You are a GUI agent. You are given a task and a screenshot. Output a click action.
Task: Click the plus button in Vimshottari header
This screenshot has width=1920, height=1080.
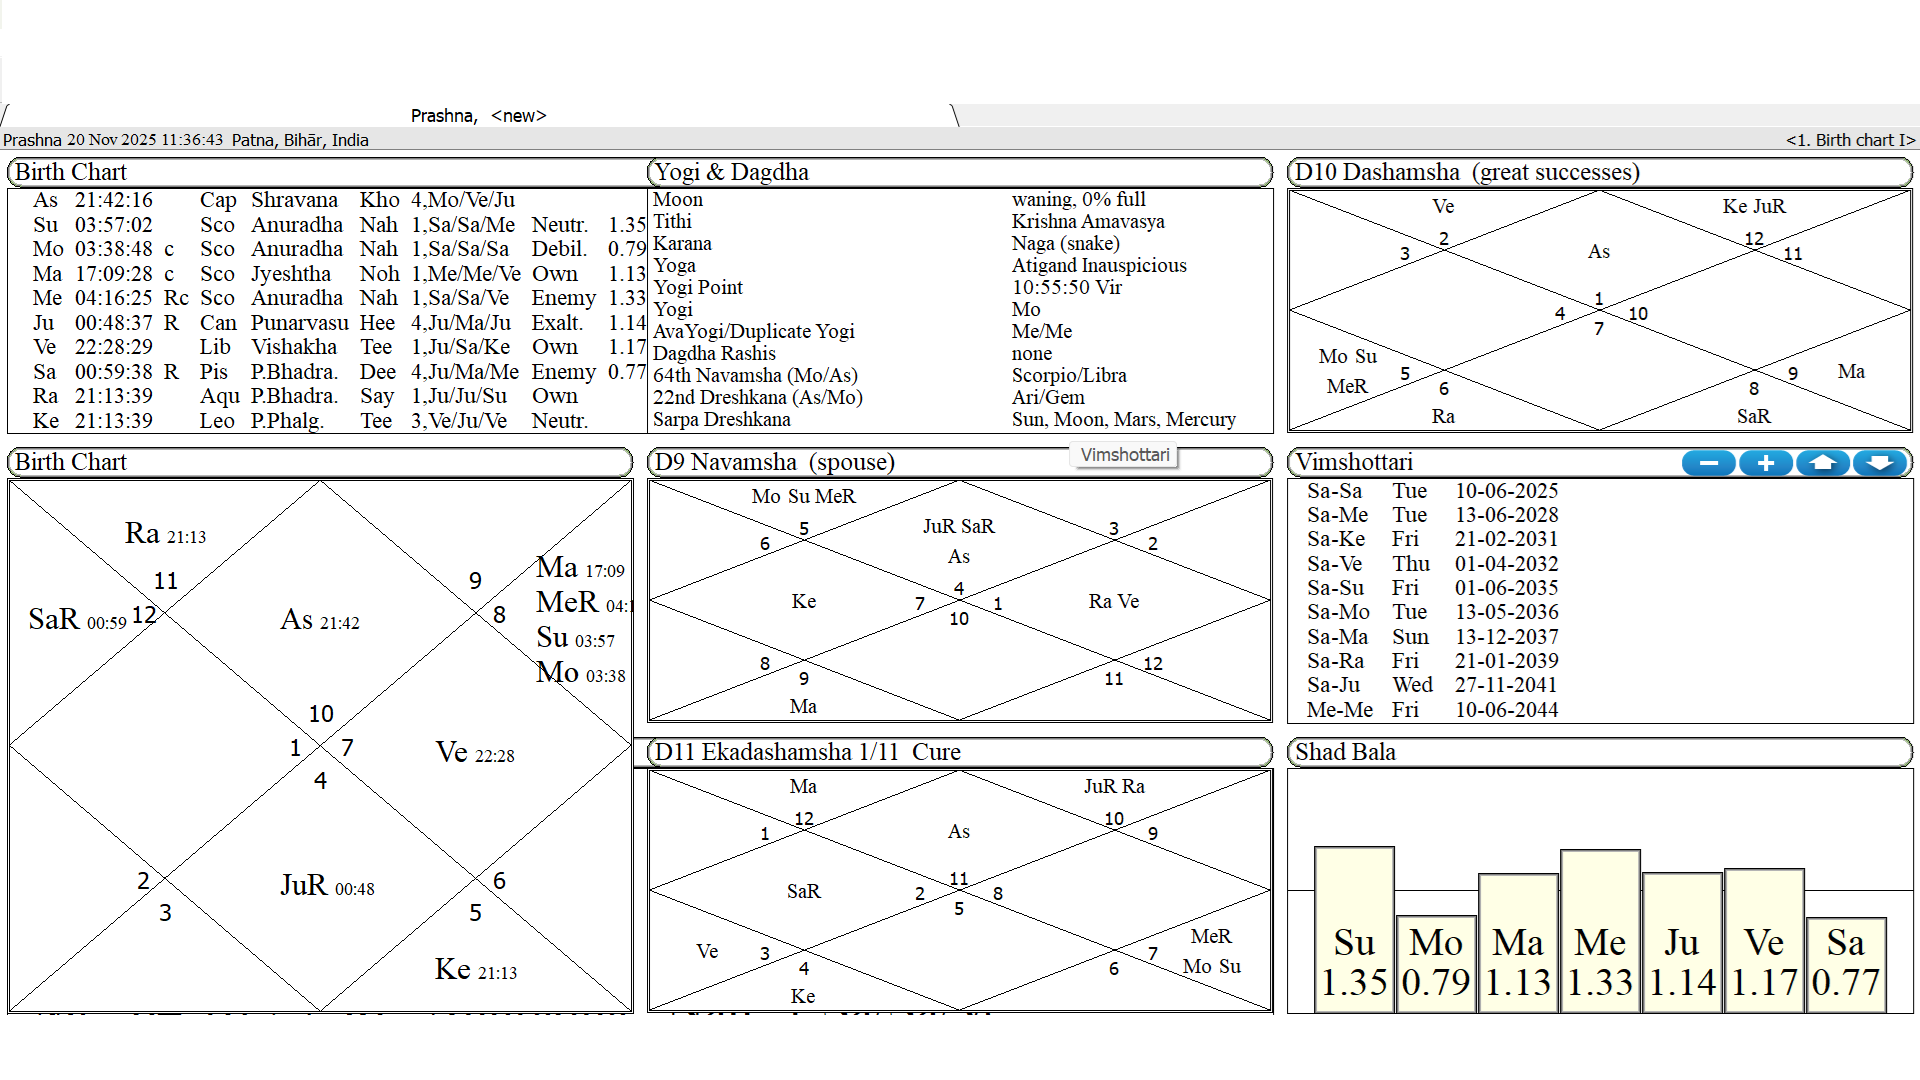click(x=1765, y=463)
